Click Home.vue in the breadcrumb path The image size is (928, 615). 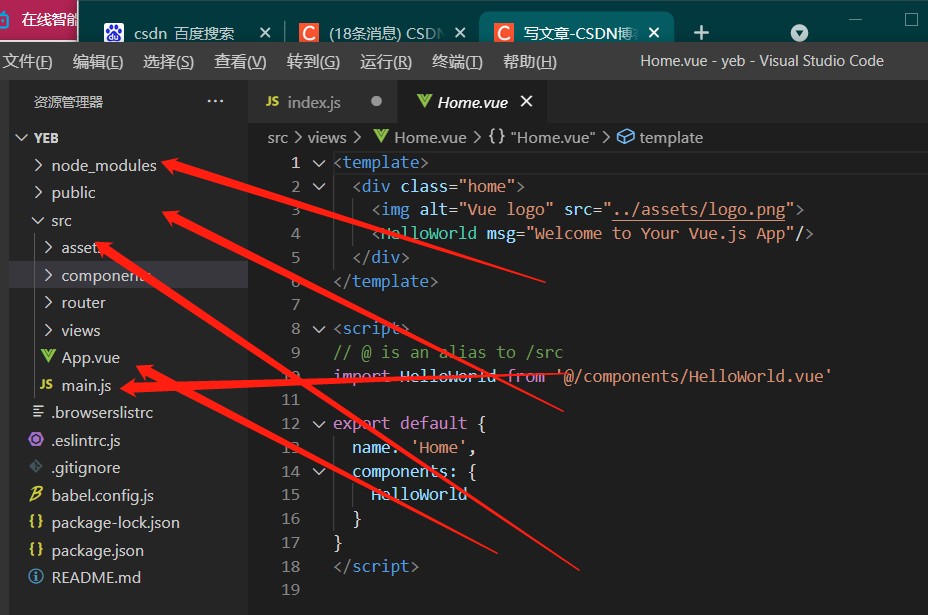point(430,138)
